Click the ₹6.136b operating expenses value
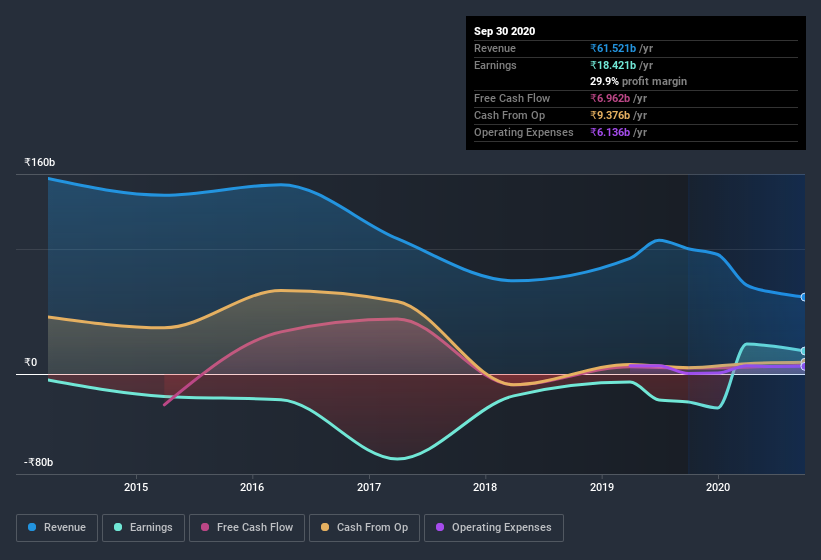Screen dimensions: 821x560 pyautogui.click(x=610, y=132)
